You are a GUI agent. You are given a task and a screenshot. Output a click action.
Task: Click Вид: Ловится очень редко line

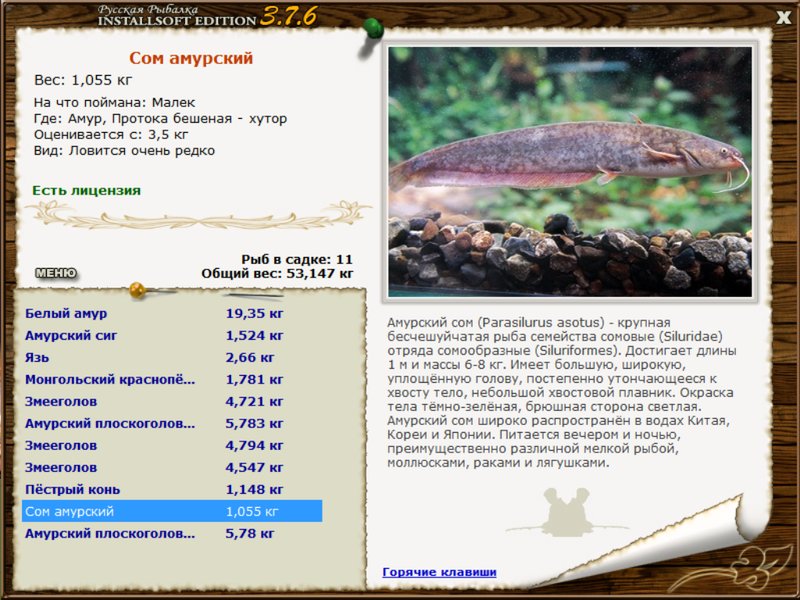pyautogui.click(x=124, y=151)
